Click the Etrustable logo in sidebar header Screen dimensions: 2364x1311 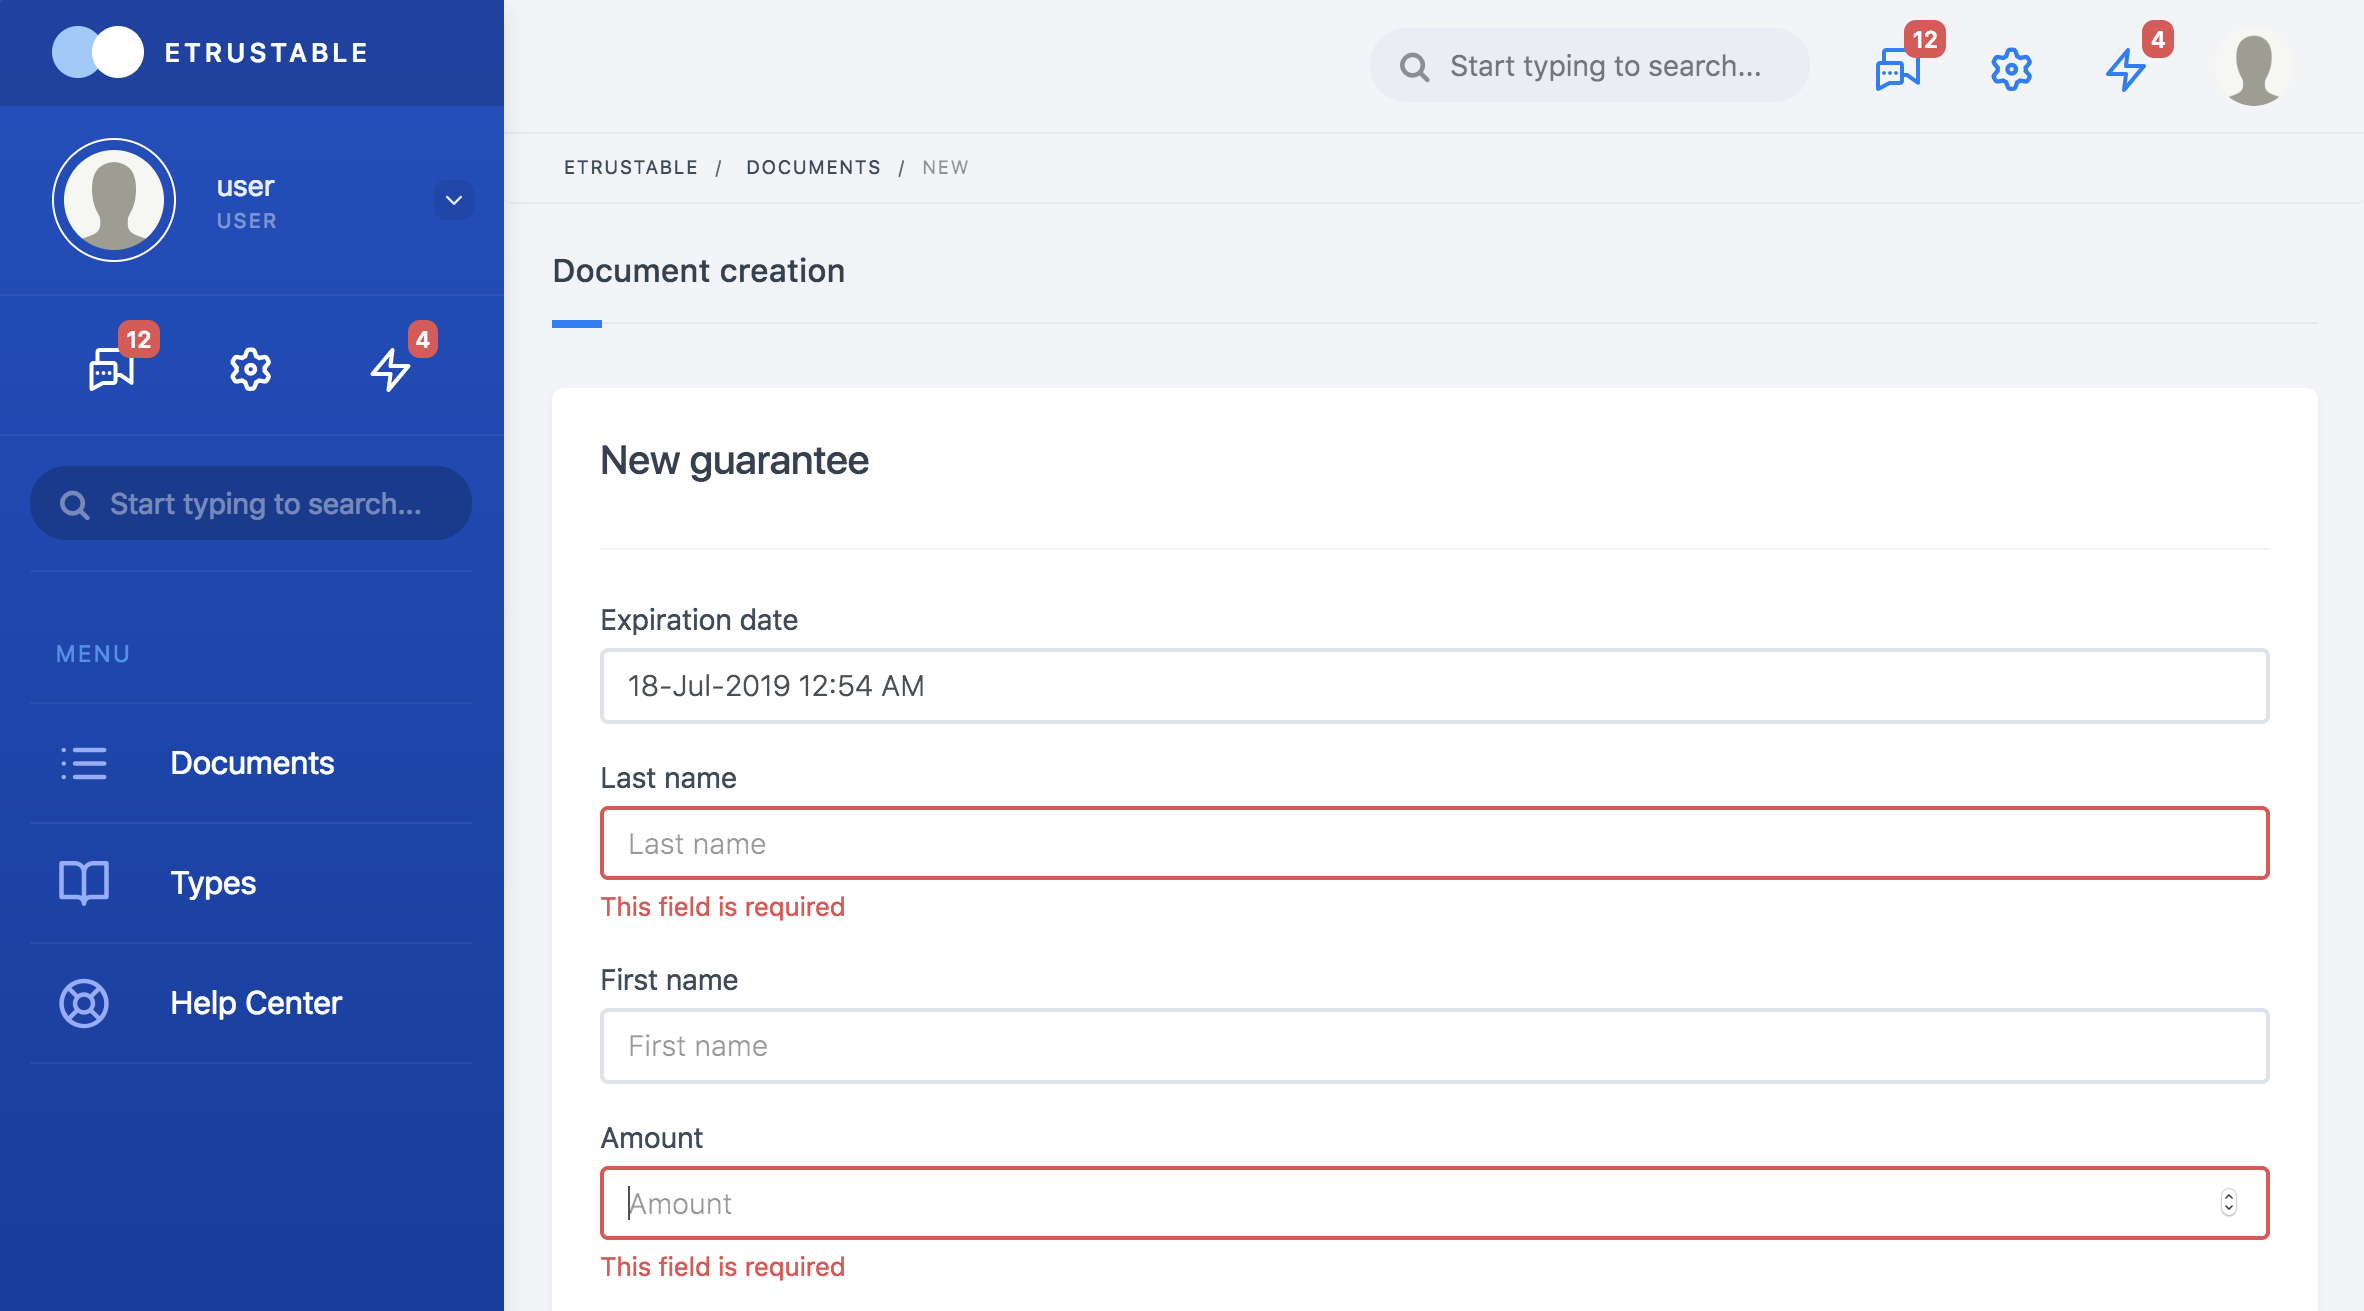tap(98, 52)
